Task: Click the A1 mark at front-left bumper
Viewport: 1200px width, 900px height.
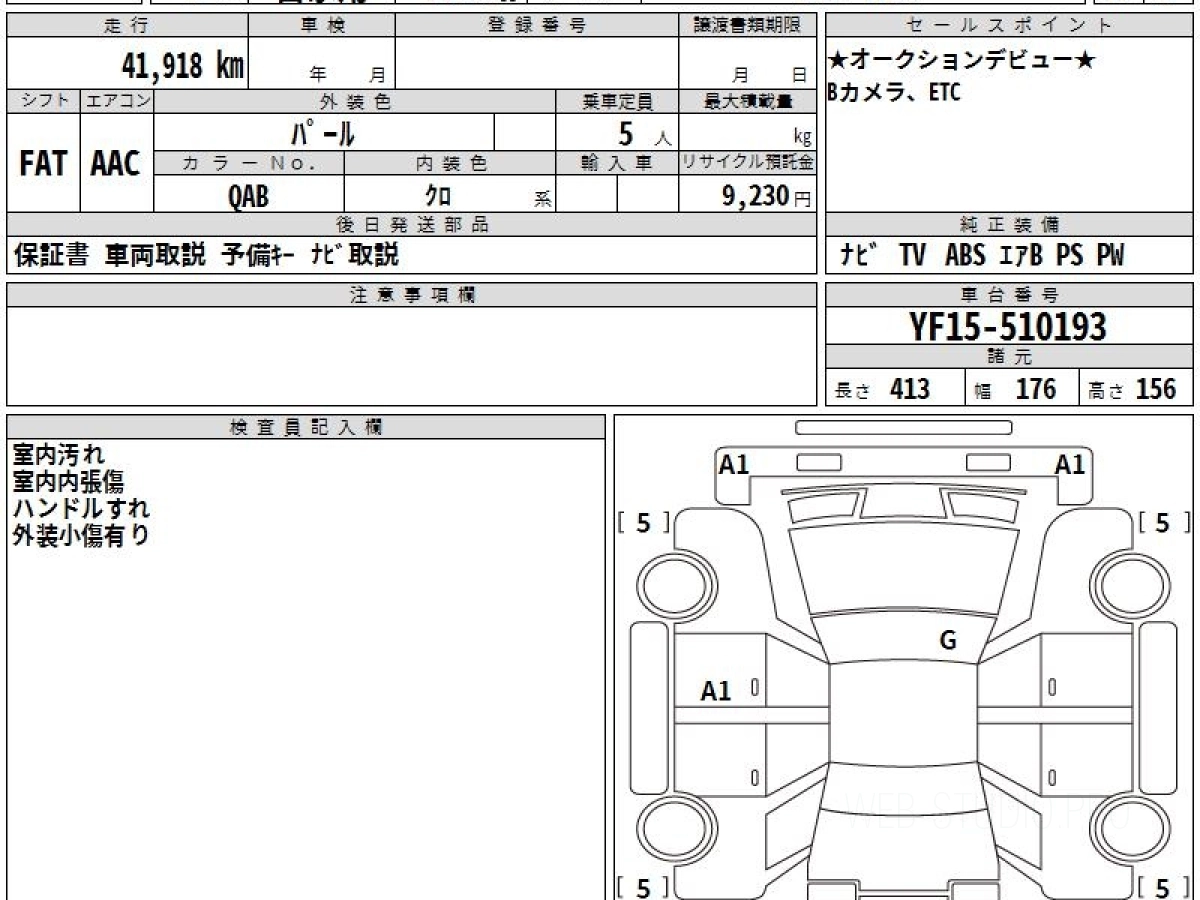Action: pos(735,464)
